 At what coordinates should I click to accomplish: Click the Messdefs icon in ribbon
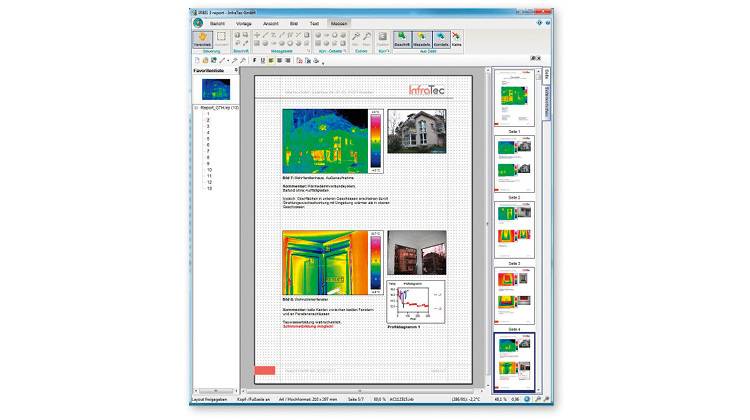coord(423,40)
